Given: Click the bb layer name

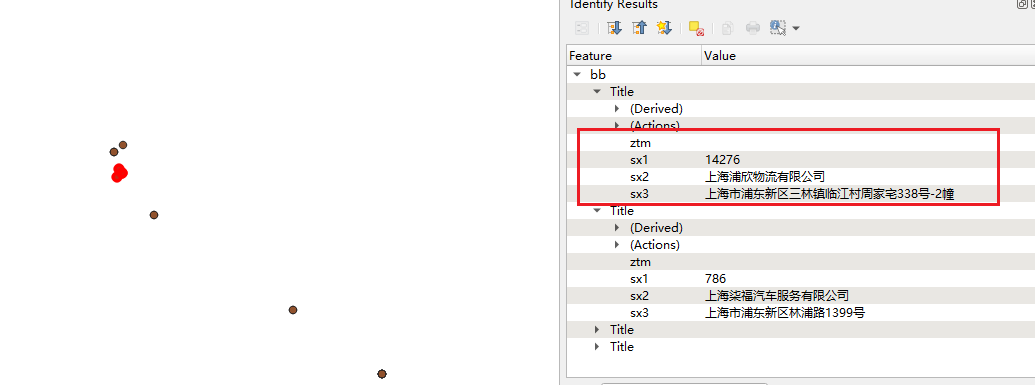Looking at the screenshot, I should coord(598,75).
